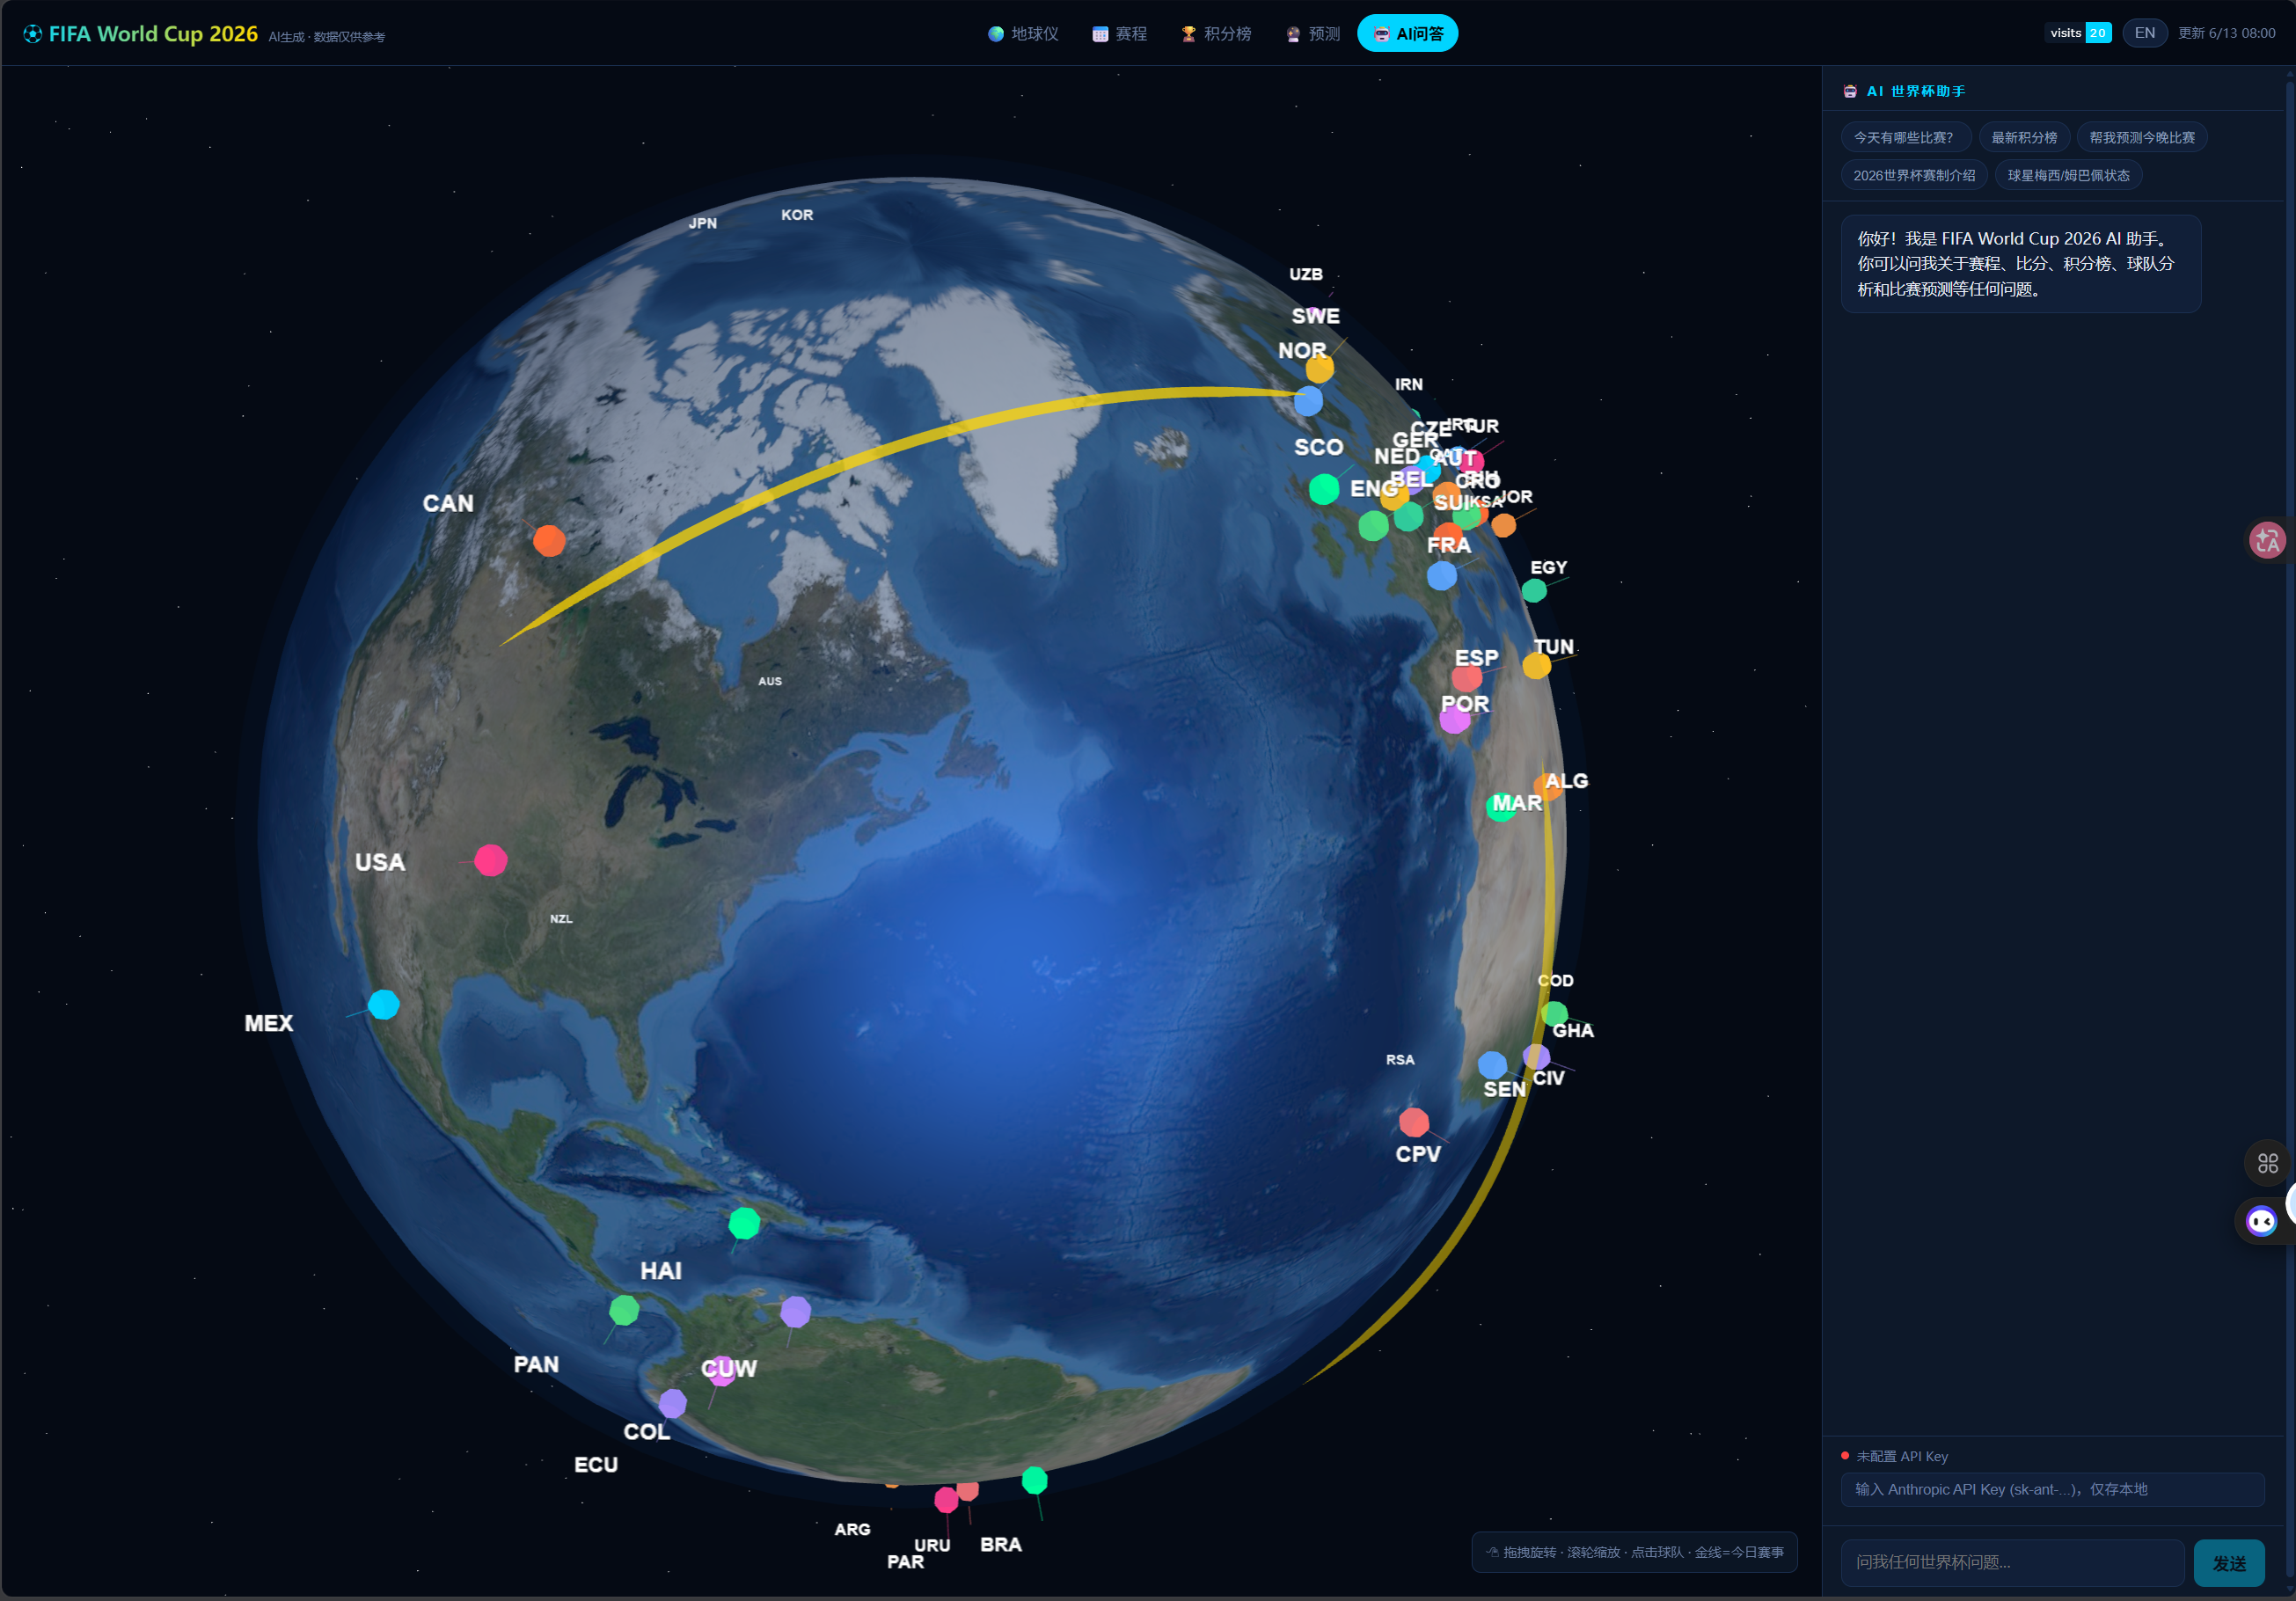Image resolution: width=2296 pixels, height=1601 pixels.
Task: Select the red ESP marker on the globe
Action: (x=1467, y=678)
